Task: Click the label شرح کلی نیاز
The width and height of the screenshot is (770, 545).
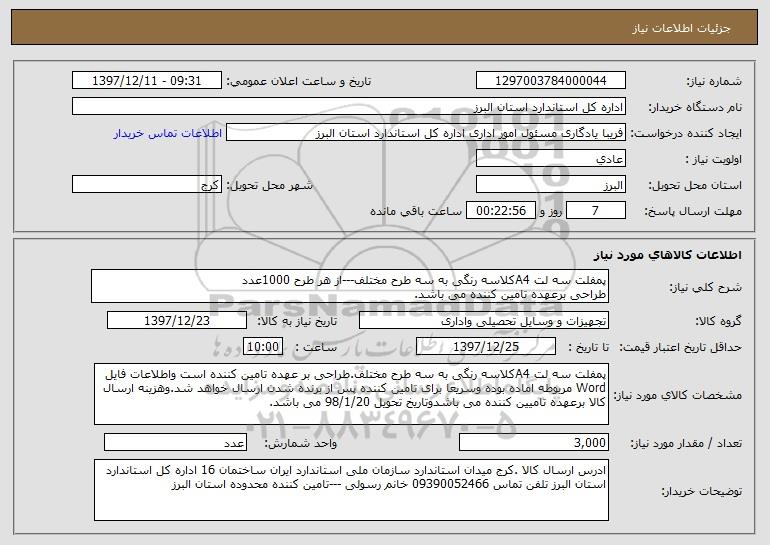Action: tap(706, 287)
